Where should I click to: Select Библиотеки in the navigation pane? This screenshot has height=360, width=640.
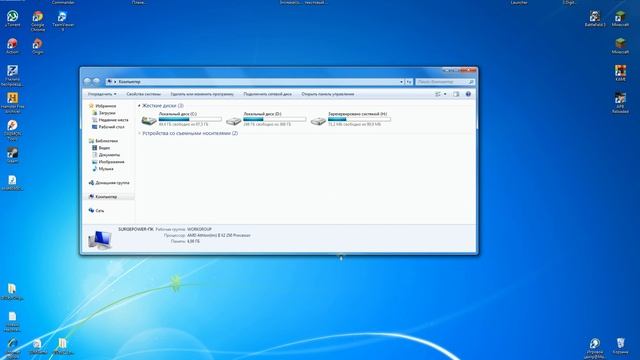(106, 141)
